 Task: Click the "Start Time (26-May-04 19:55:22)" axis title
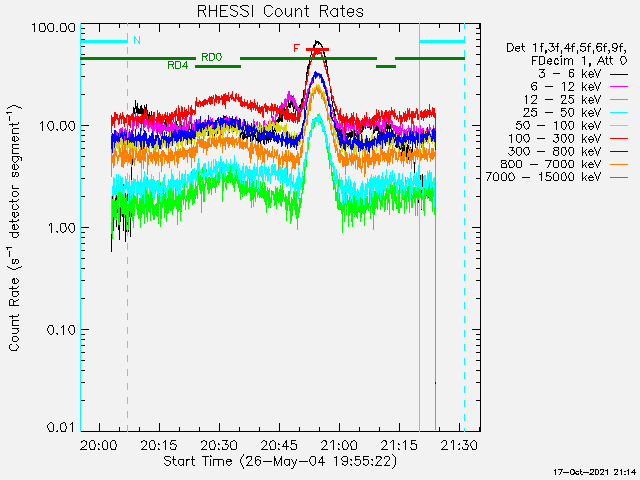[280, 461]
